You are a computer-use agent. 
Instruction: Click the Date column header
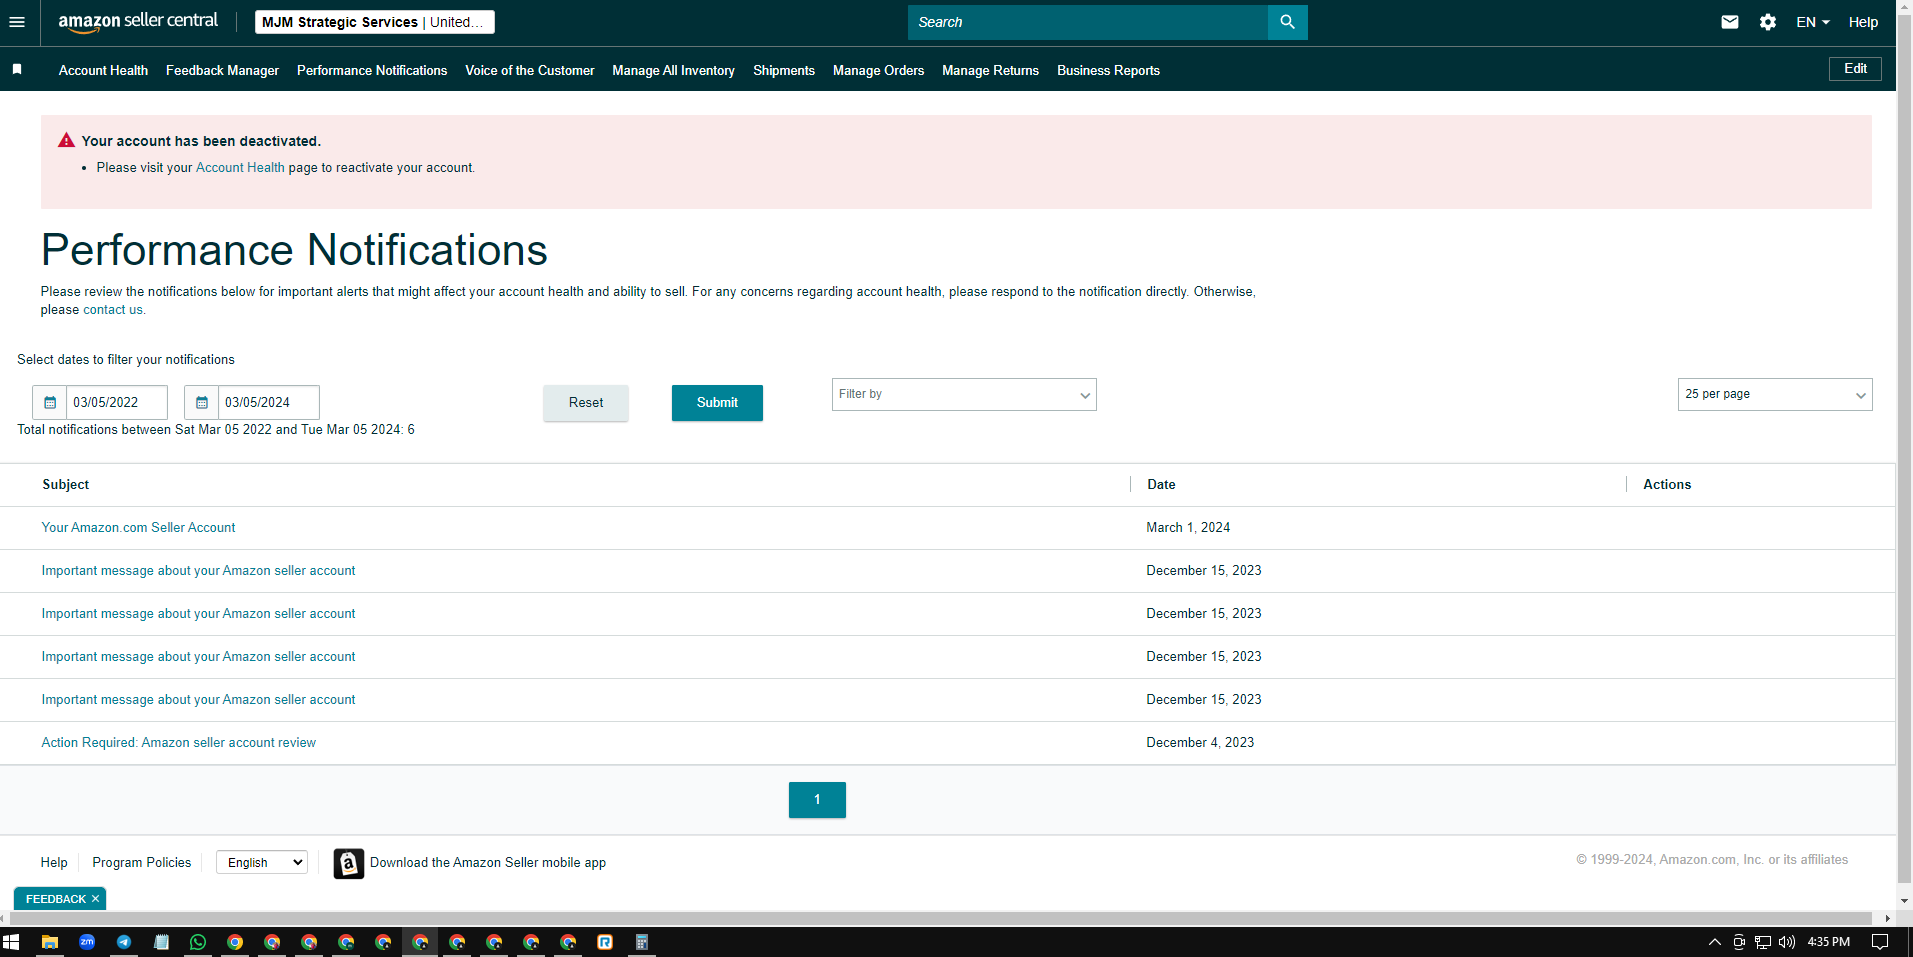pyautogui.click(x=1161, y=485)
